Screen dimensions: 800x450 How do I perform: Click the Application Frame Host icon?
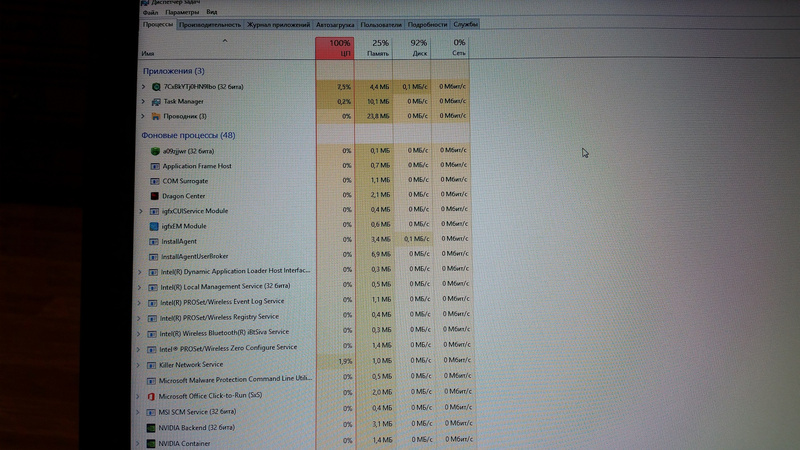coord(155,166)
